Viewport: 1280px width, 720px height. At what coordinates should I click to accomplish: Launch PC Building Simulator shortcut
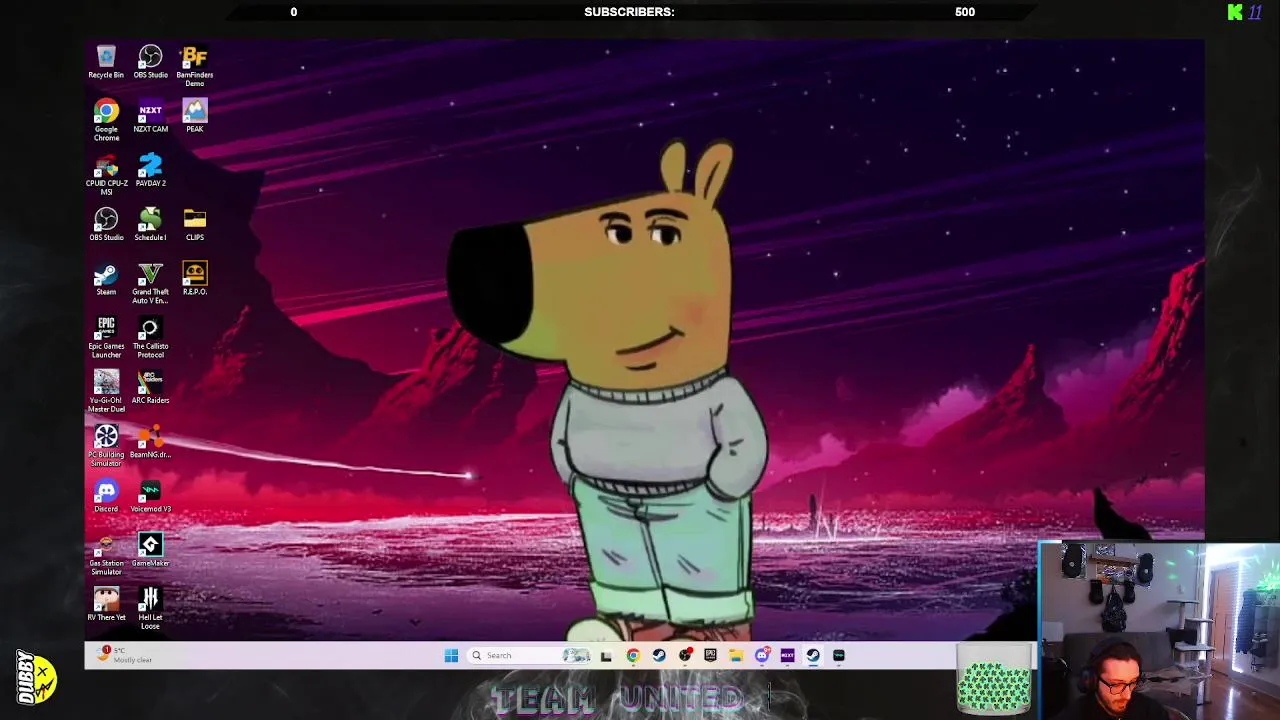(106, 445)
